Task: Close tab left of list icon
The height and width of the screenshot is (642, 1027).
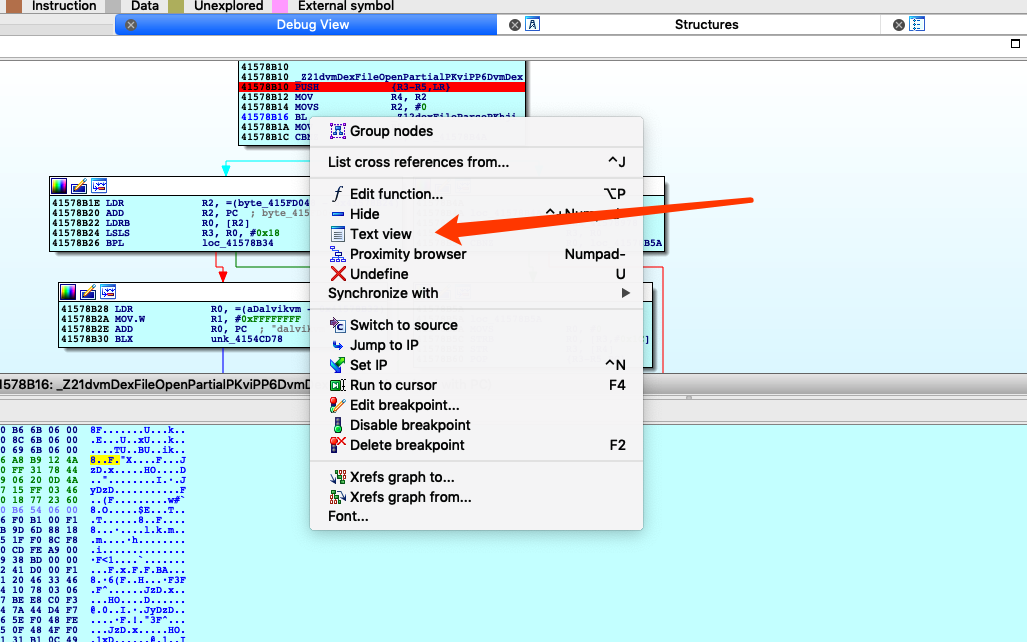Action: (x=899, y=25)
